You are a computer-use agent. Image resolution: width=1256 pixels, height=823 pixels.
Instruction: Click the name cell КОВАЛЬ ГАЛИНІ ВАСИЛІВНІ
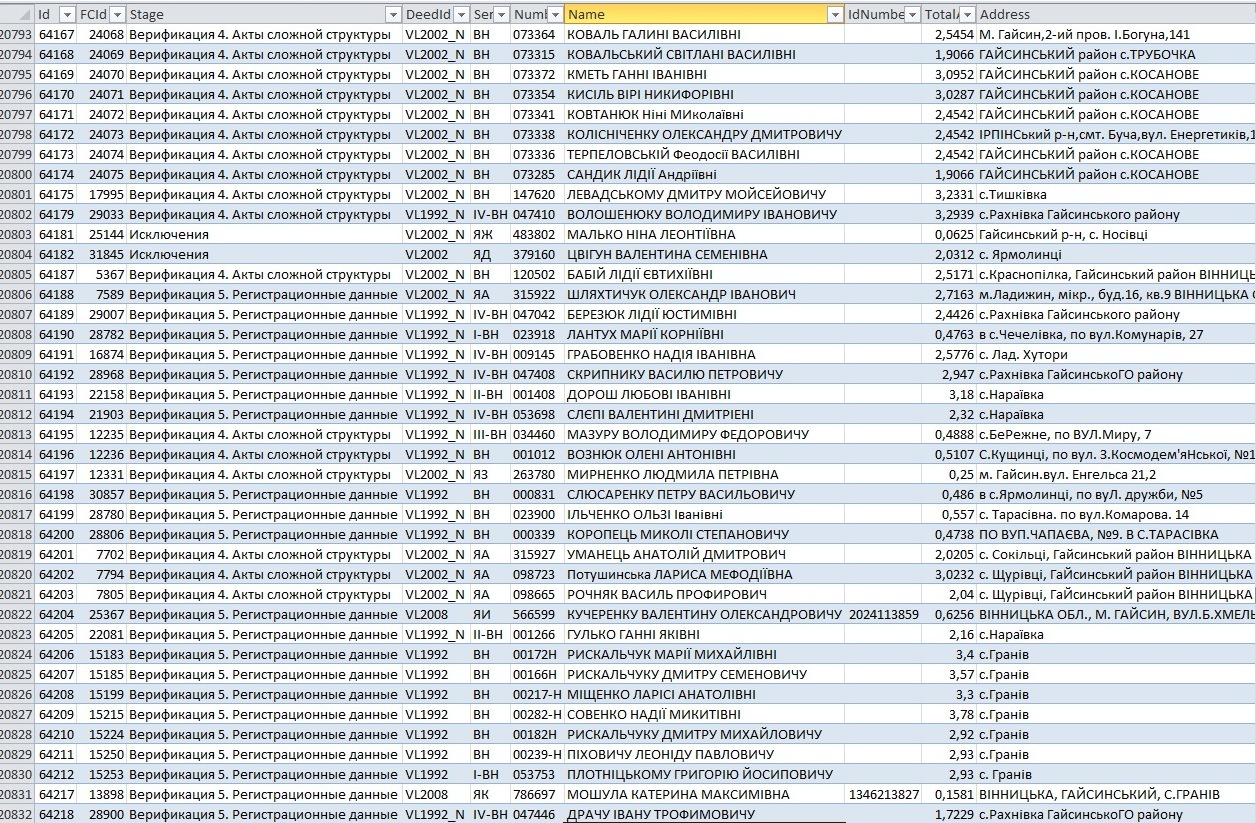point(705,35)
